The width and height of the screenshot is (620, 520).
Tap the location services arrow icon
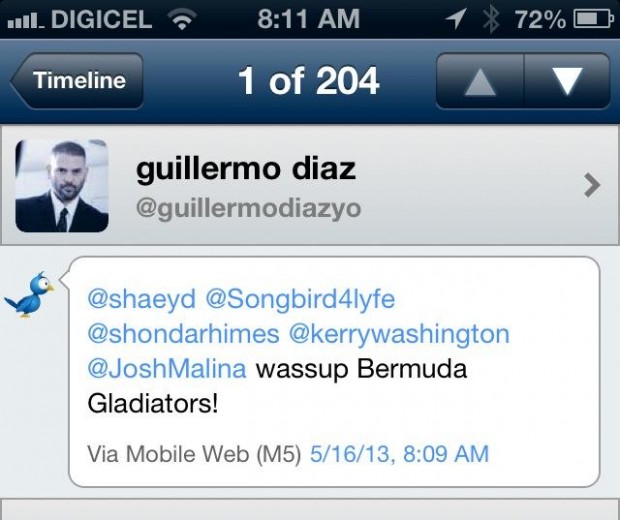coord(455,19)
